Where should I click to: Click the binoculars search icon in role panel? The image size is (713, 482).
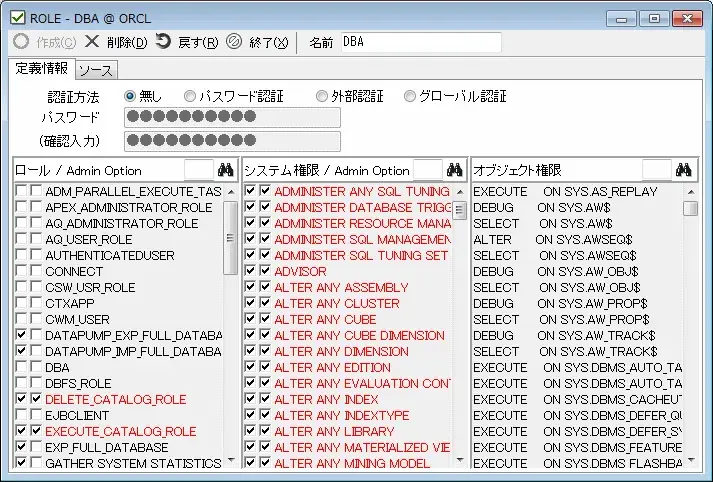[x=225, y=170]
